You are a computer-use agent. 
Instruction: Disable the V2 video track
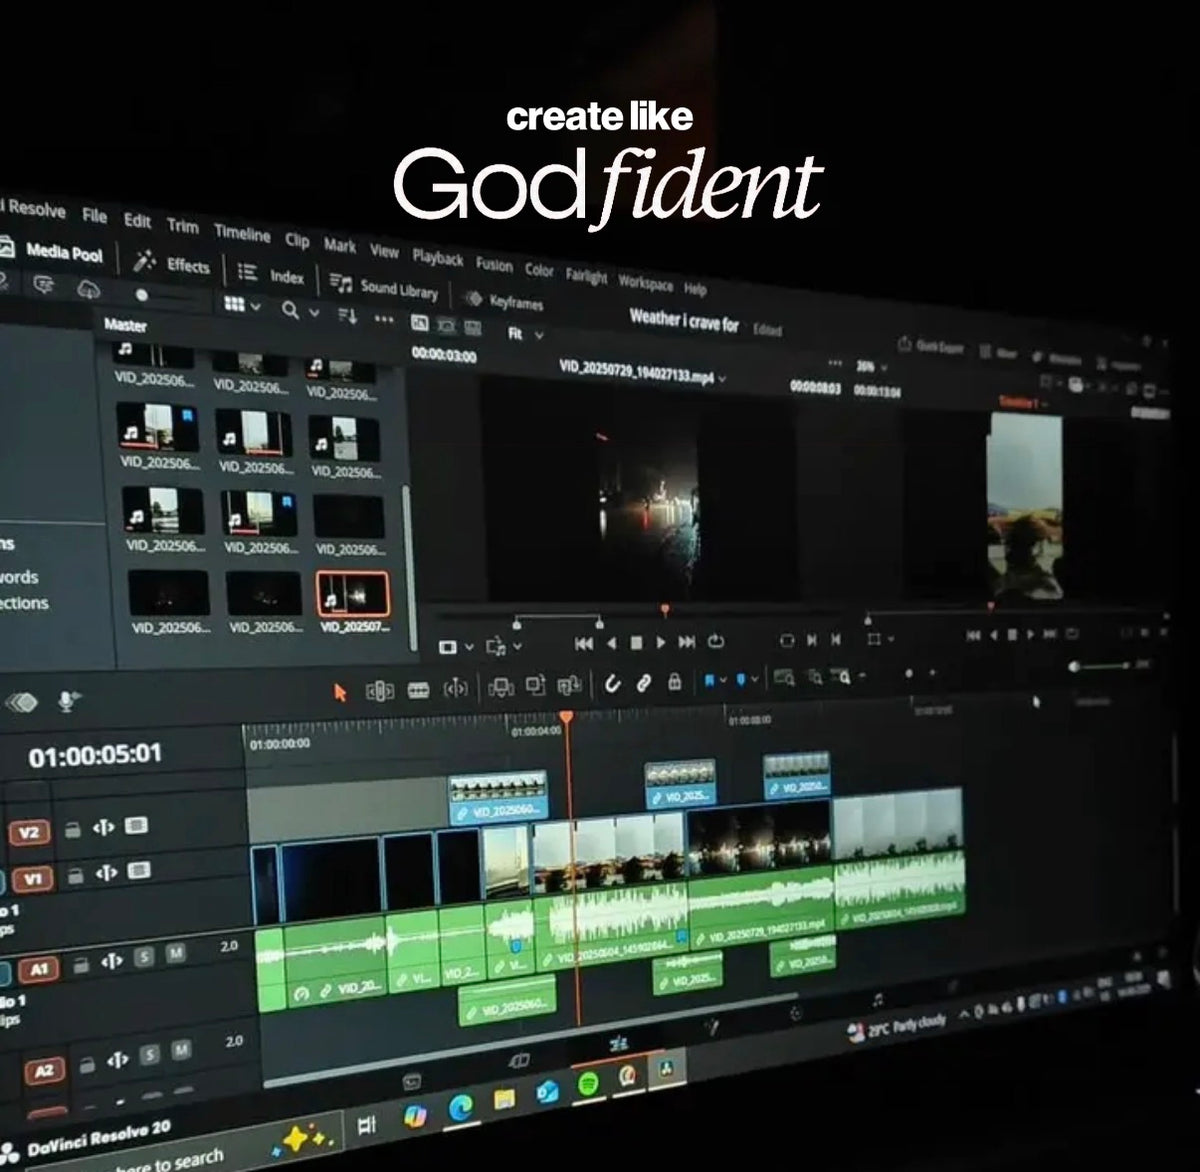(x=137, y=825)
